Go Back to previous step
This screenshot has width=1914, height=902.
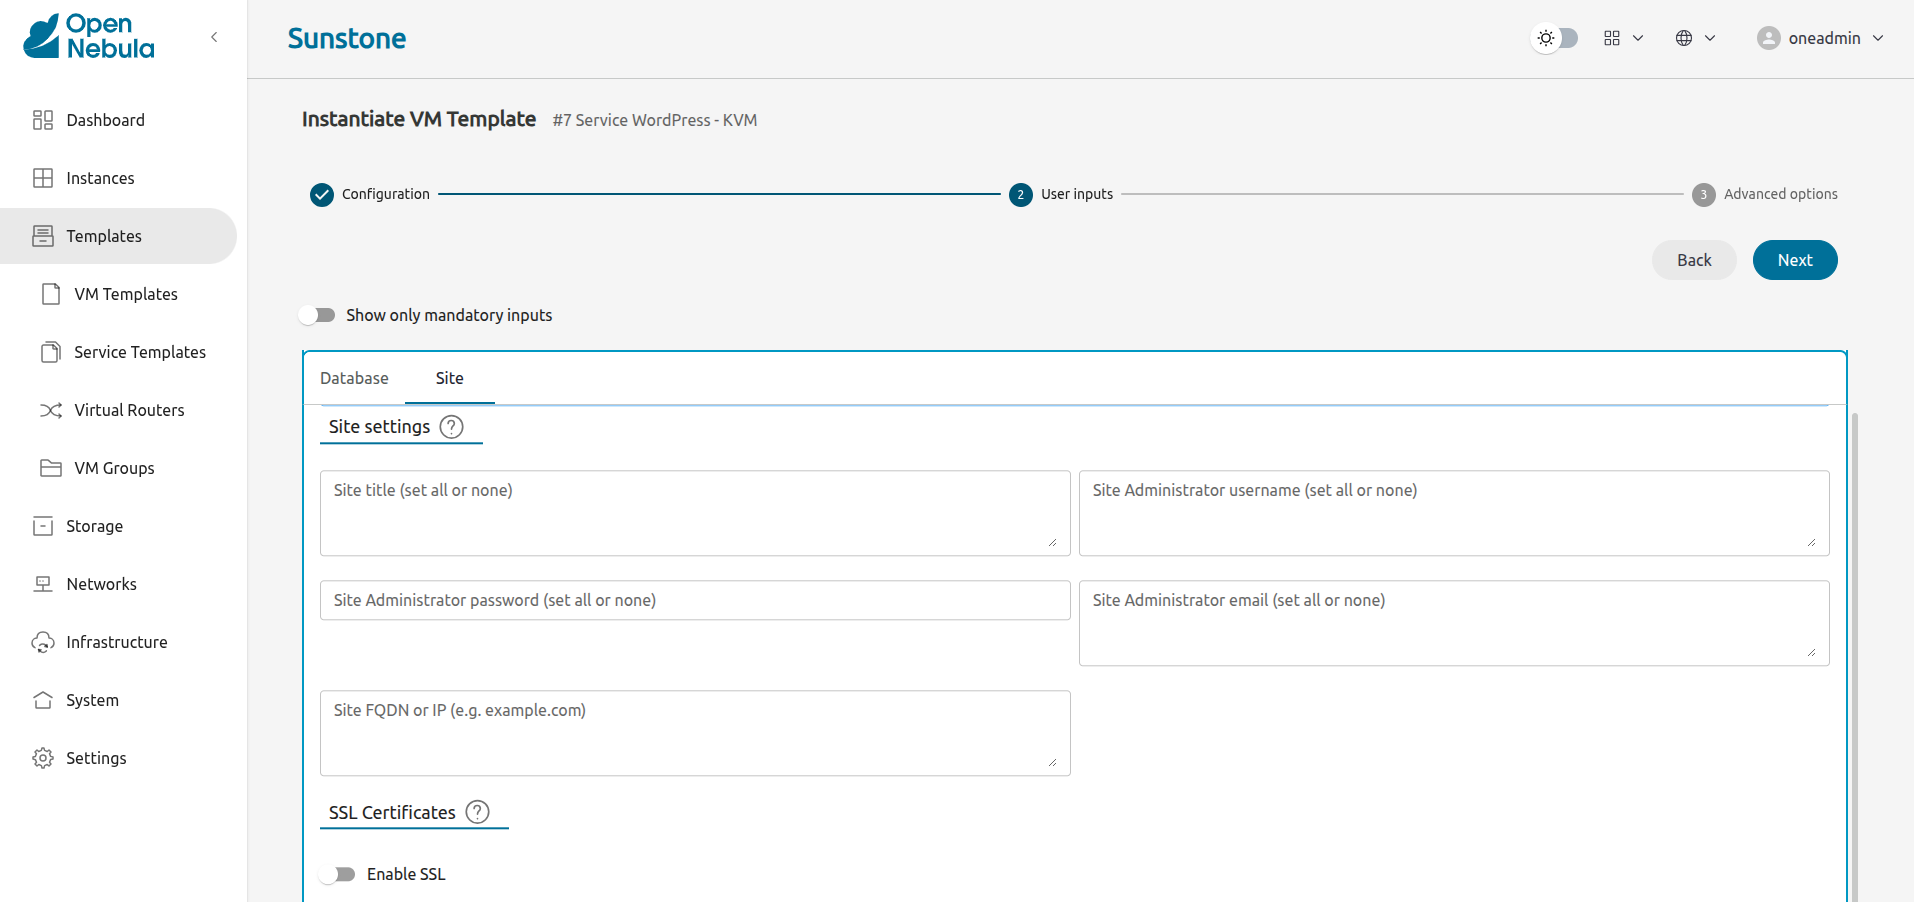[1694, 260]
